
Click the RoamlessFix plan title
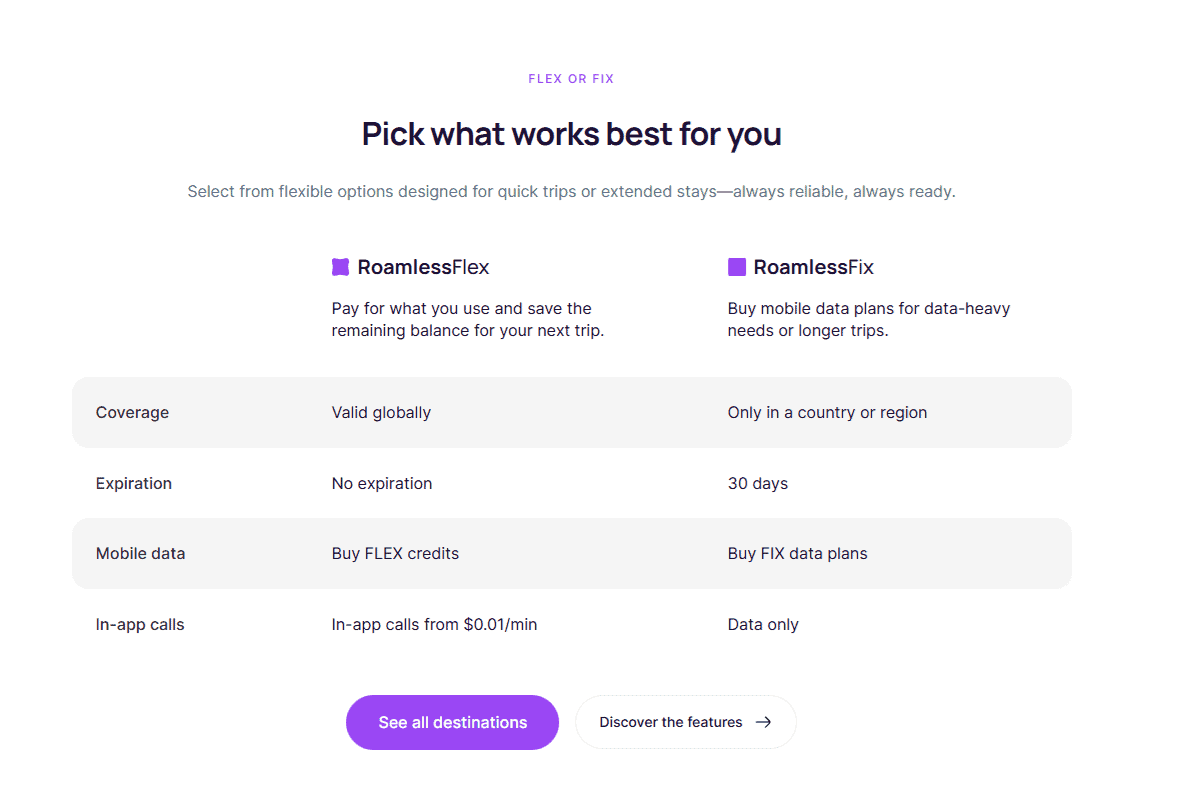[813, 267]
